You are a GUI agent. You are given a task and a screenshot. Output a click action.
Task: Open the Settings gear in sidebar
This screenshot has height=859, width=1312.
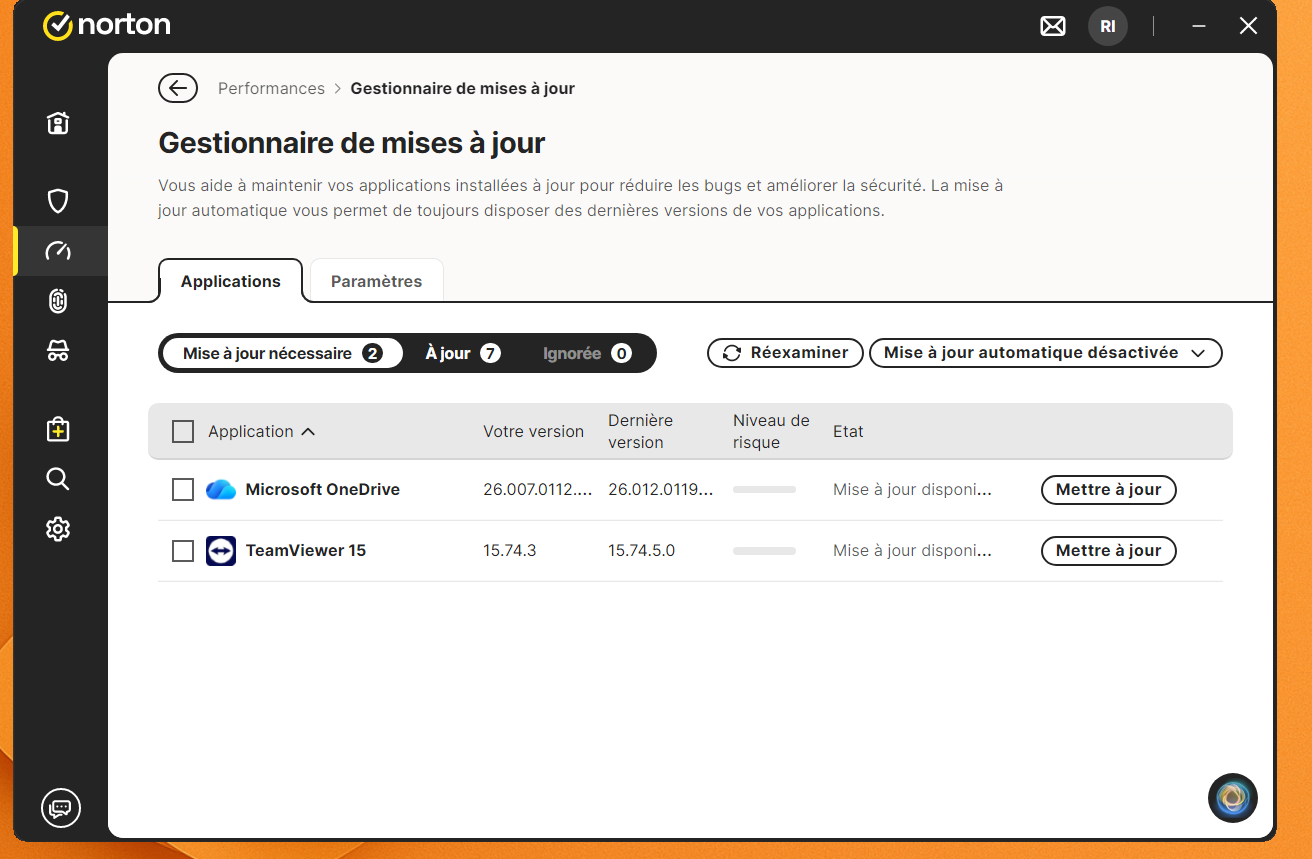pyautogui.click(x=58, y=529)
